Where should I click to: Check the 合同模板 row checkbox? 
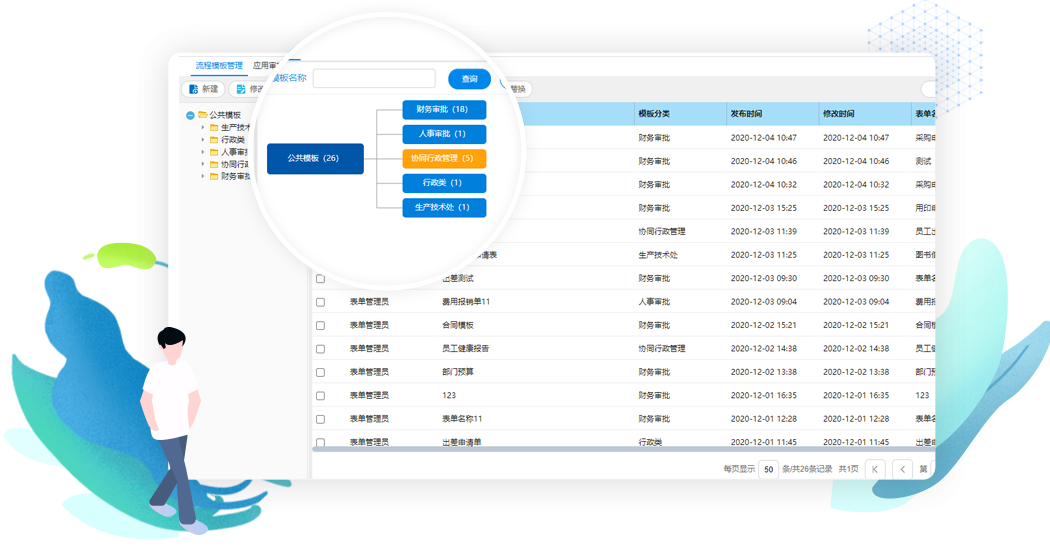321,325
